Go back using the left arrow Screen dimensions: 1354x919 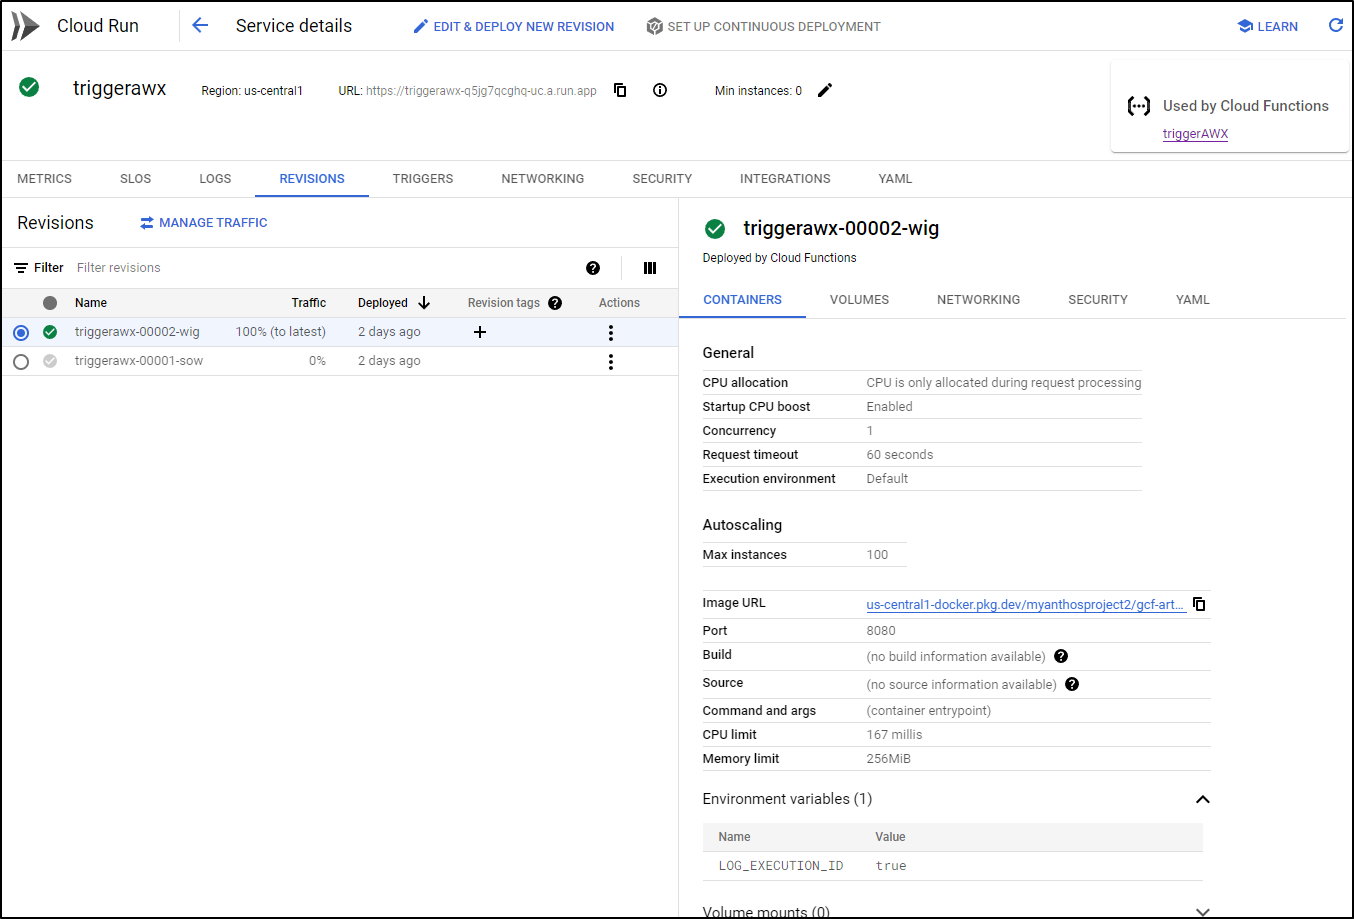(200, 26)
